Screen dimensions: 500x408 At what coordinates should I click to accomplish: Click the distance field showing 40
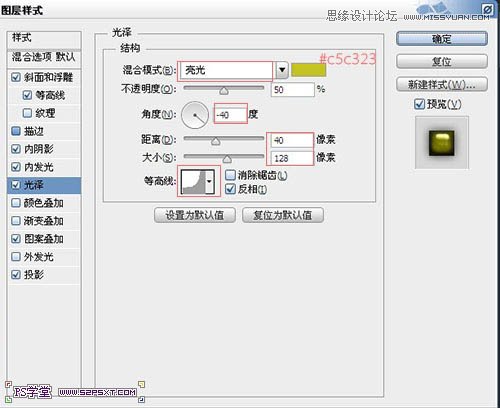291,140
